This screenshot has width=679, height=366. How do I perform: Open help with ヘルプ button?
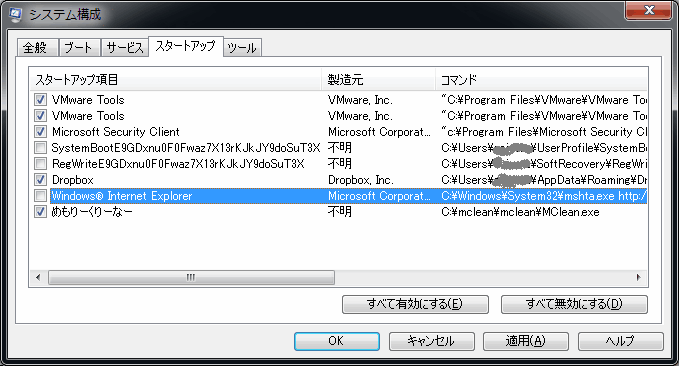click(621, 341)
